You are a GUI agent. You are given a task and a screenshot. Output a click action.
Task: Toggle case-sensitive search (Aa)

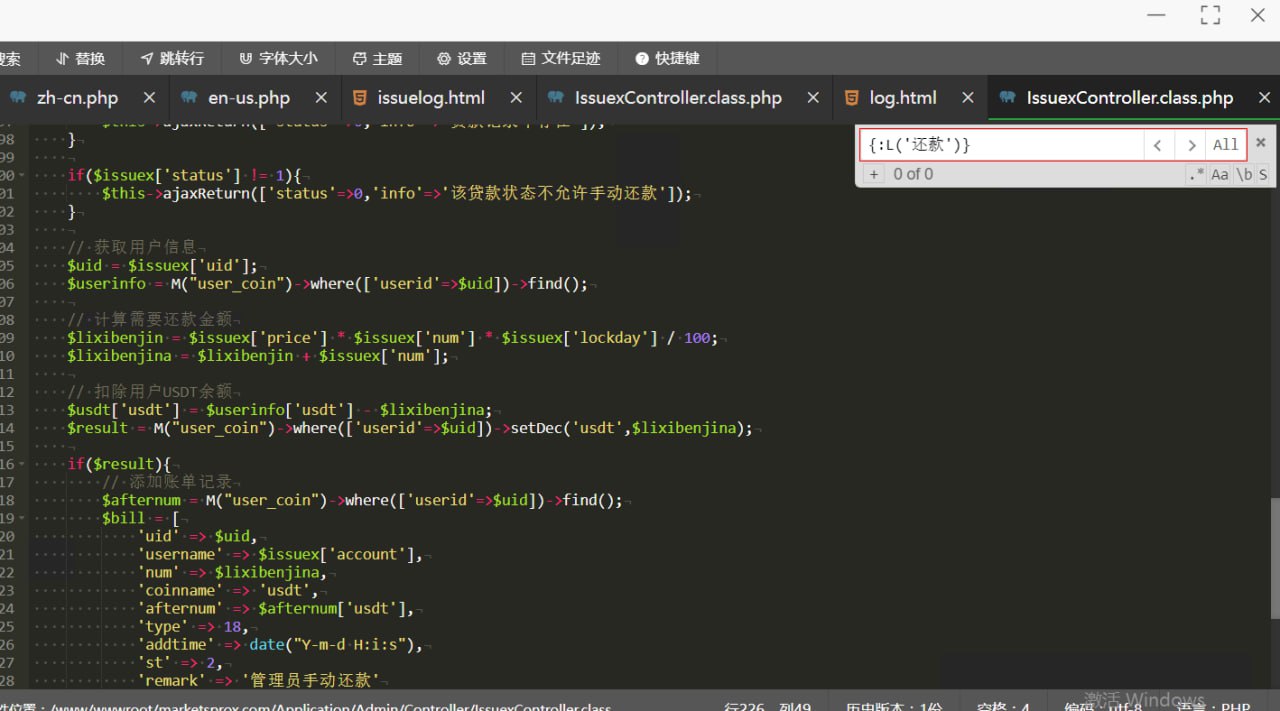click(1220, 174)
